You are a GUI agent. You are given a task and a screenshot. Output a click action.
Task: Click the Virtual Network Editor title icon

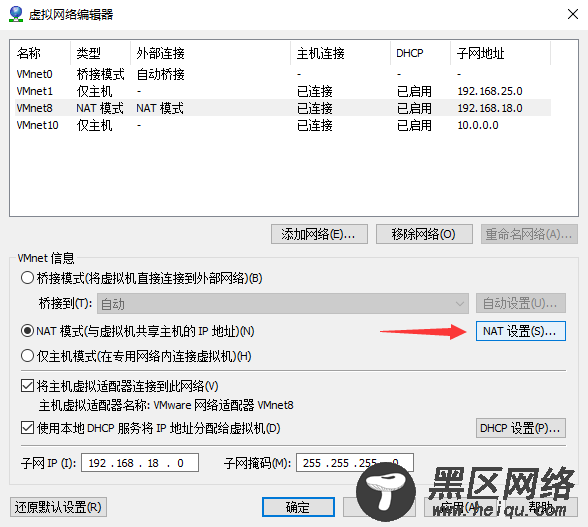[x=16, y=14]
